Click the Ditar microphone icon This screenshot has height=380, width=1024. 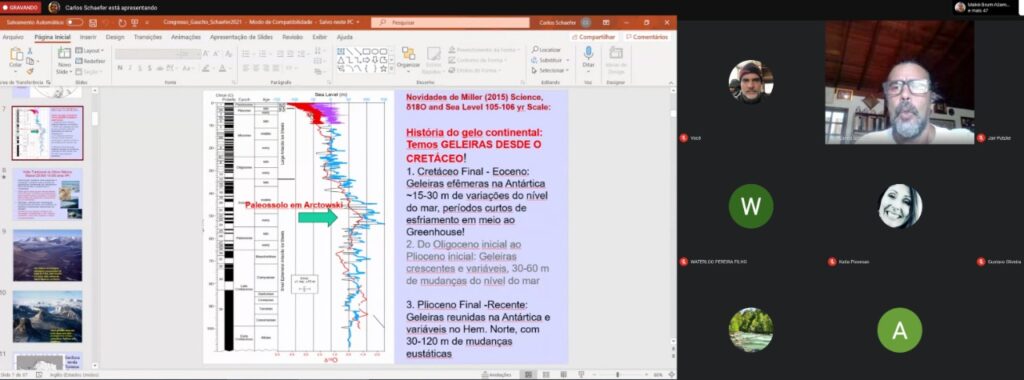588,53
